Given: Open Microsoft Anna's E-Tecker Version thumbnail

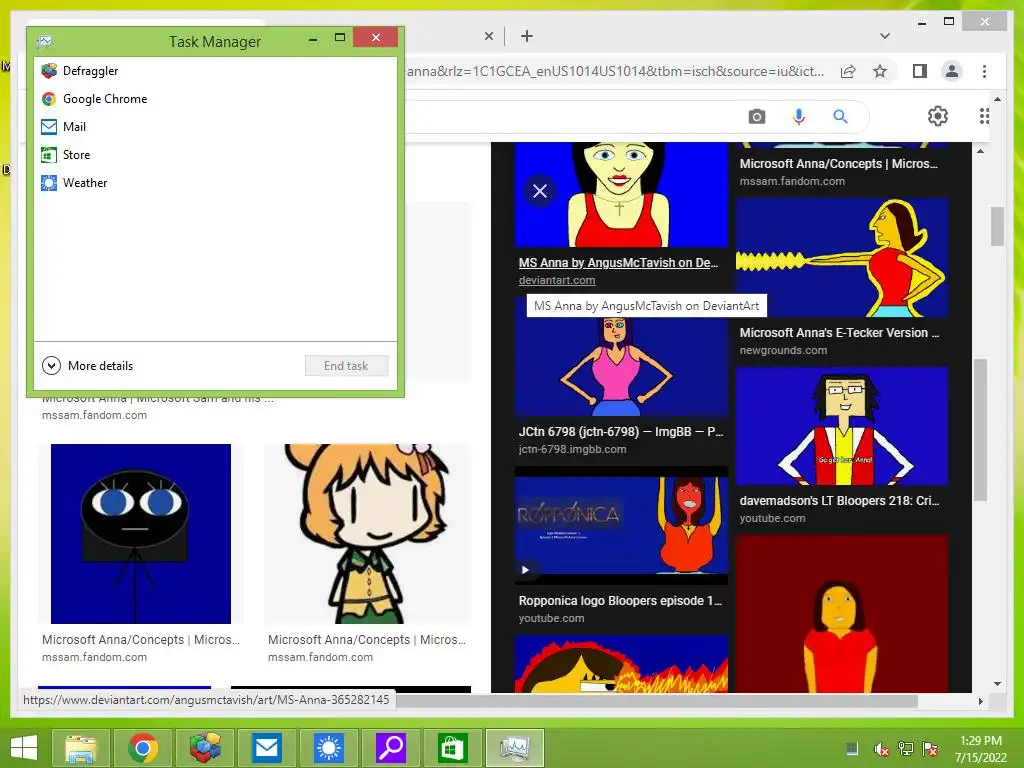Looking at the screenshot, I should pos(842,258).
